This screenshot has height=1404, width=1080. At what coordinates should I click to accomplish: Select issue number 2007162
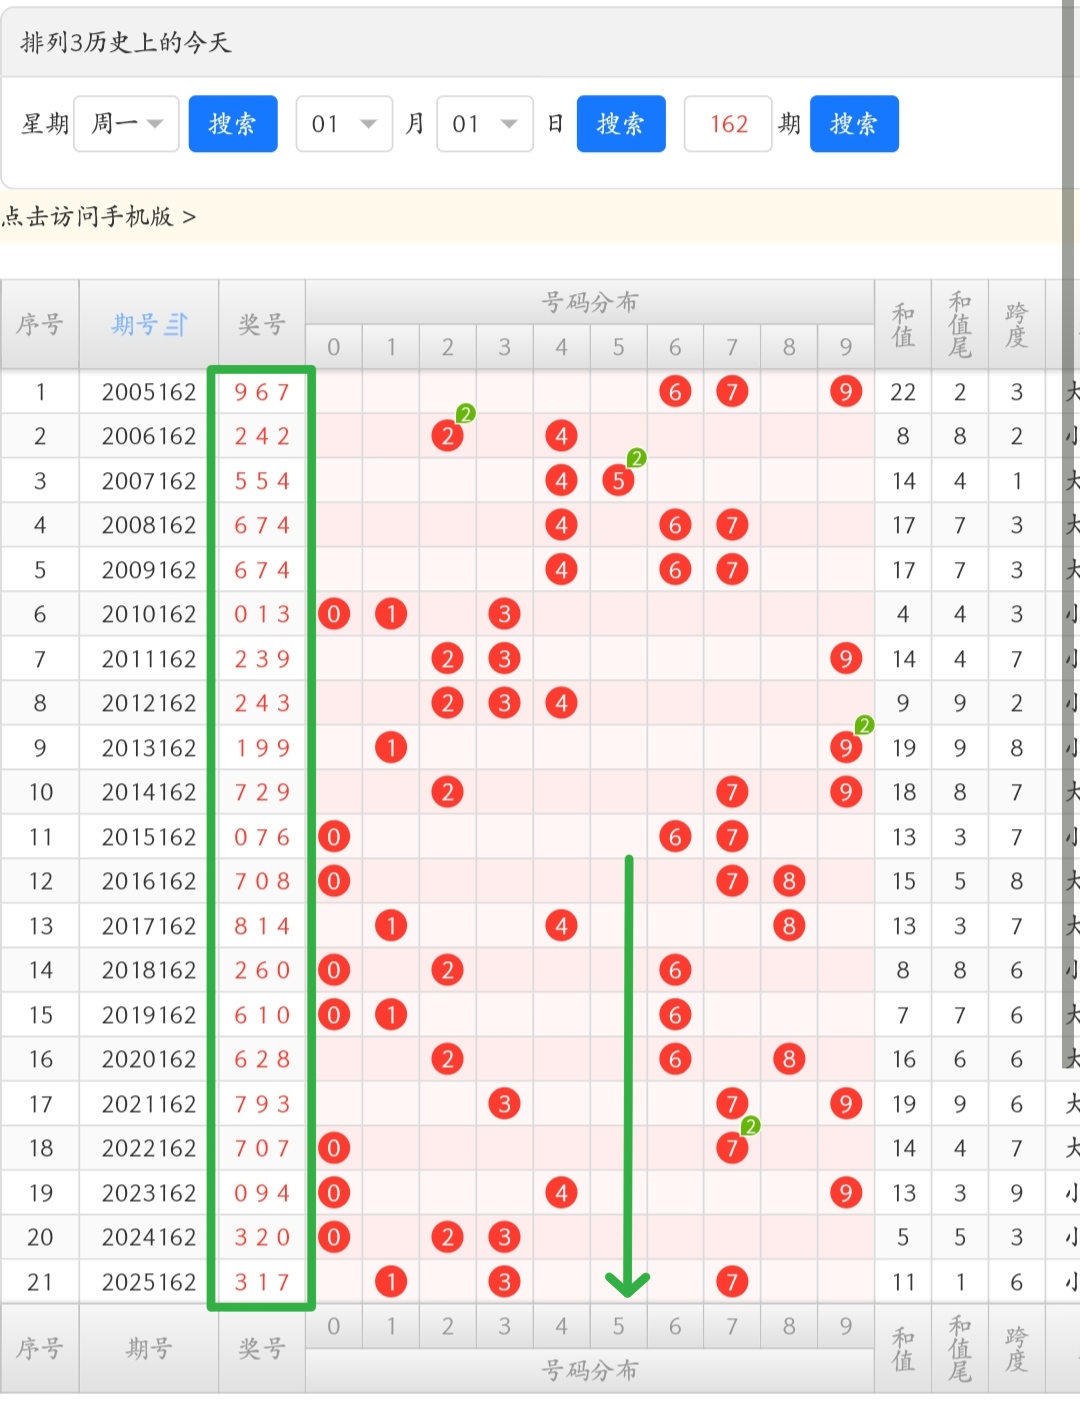[x=149, y=481]
